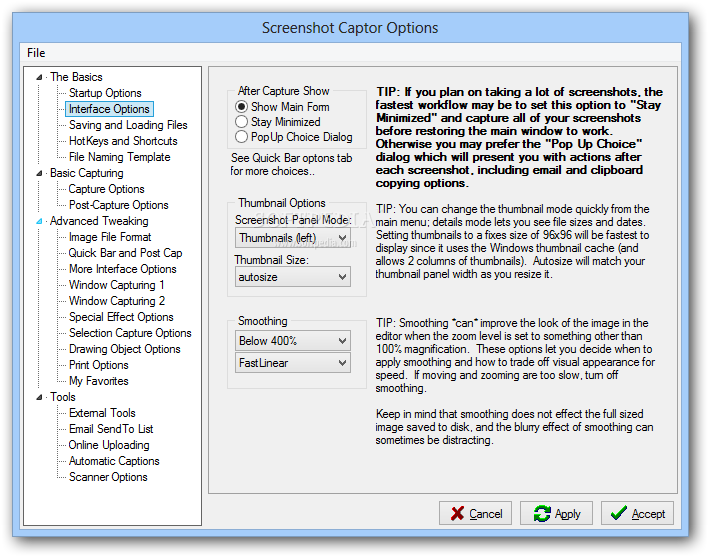This screenshot has height=557, width=709.
Task: Select Startup Options in the tree
Action: point(105,93)
